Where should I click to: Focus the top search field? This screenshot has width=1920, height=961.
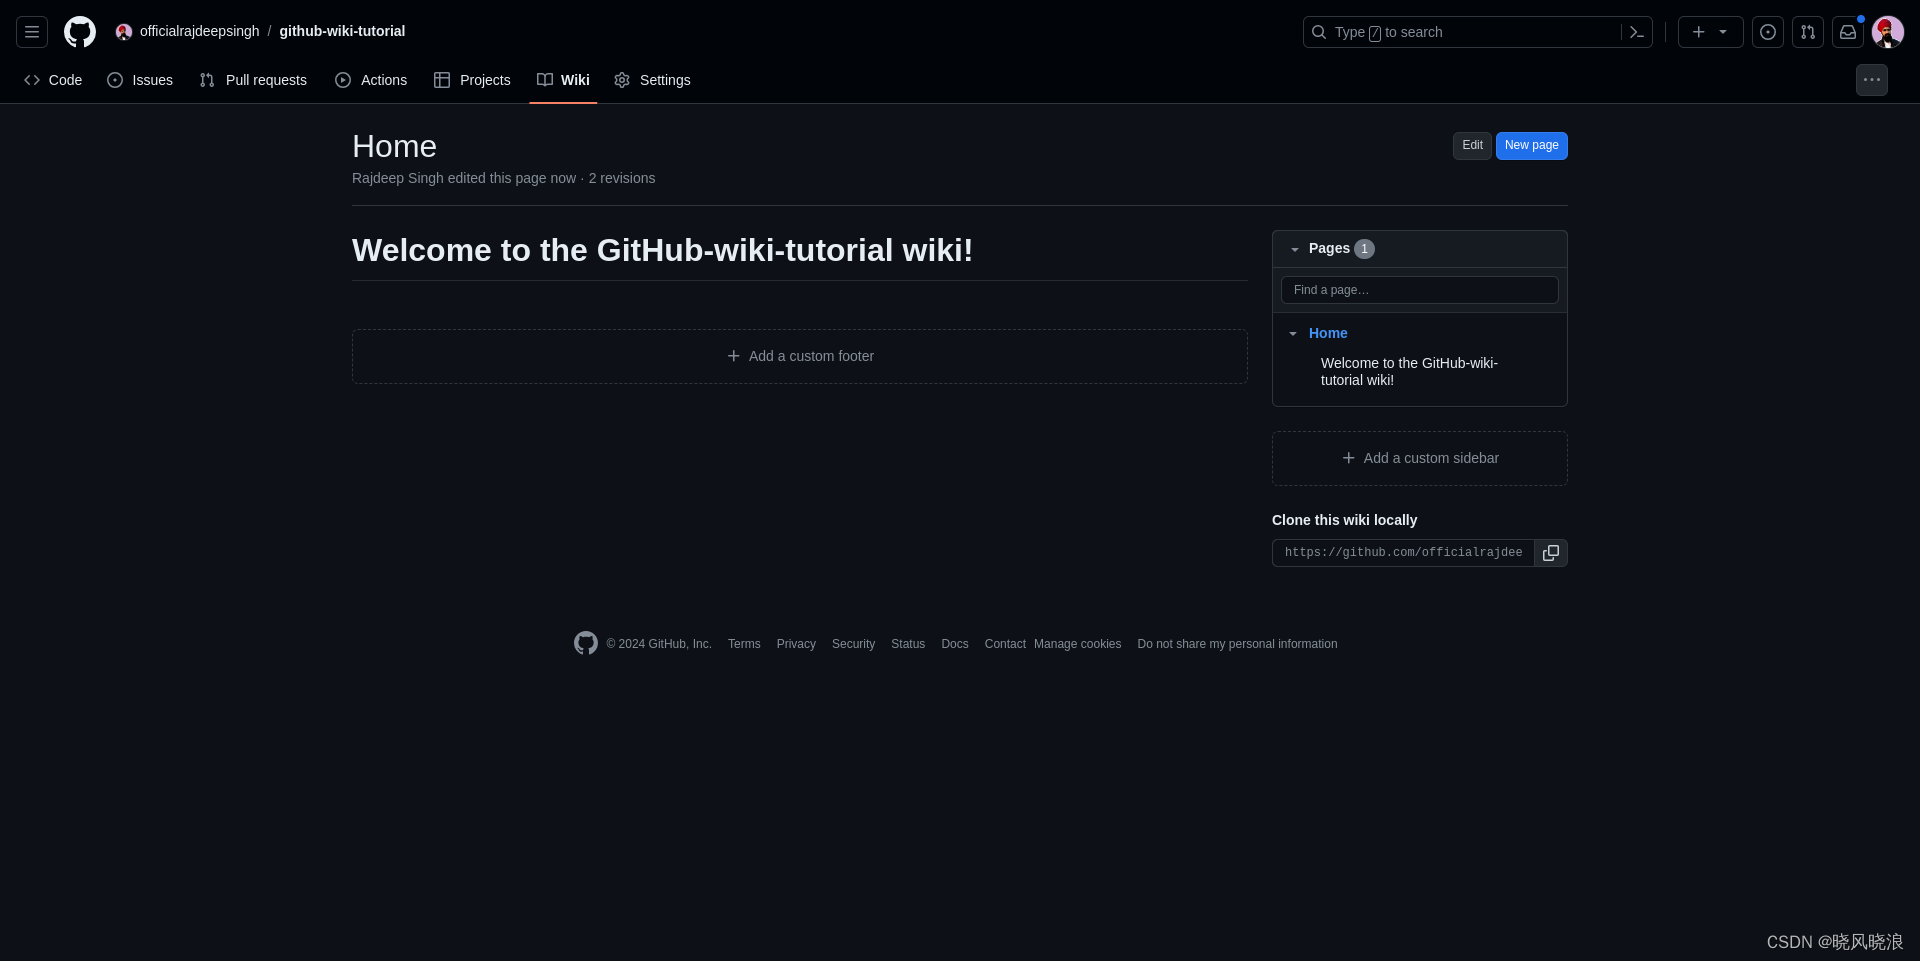pos(1477,32)
